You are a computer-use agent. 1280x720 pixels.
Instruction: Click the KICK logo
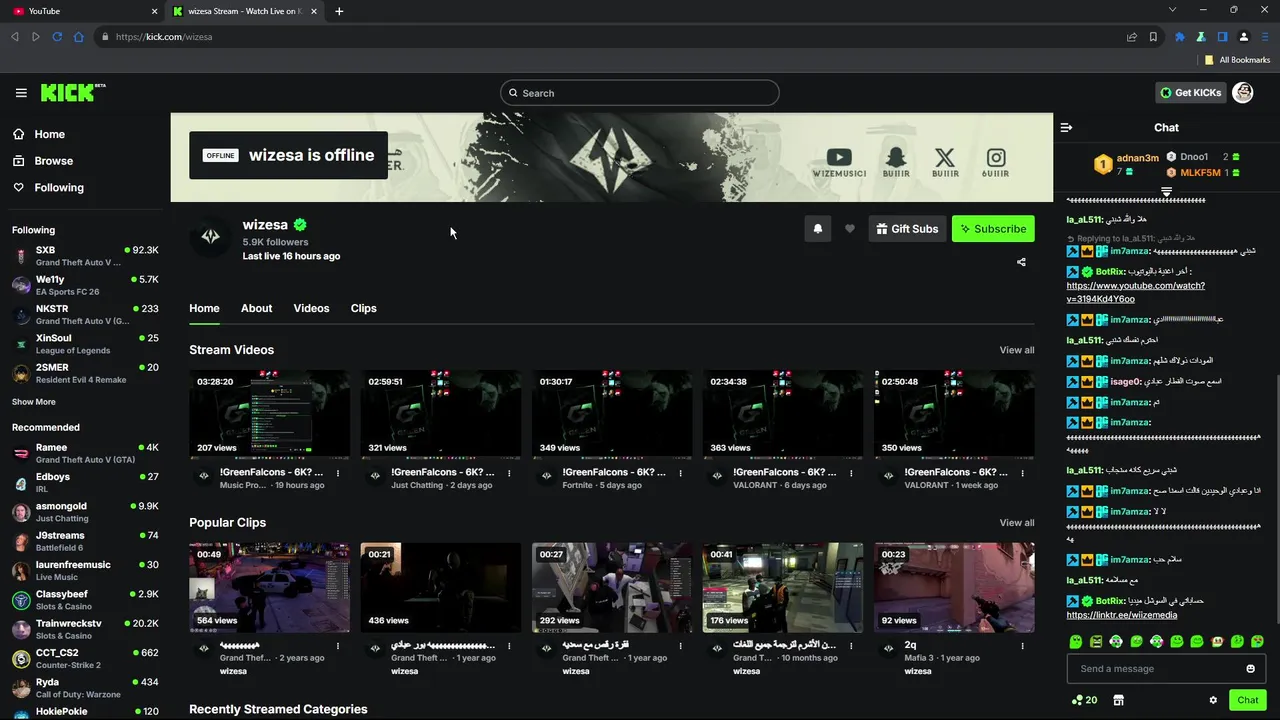point(73,93)
